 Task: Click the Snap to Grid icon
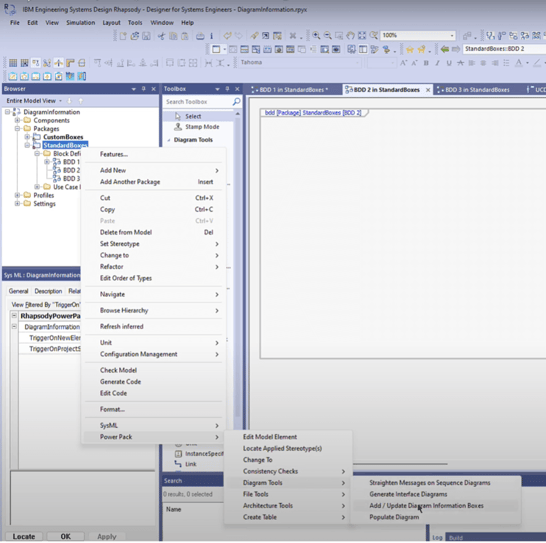coord(24,63)
